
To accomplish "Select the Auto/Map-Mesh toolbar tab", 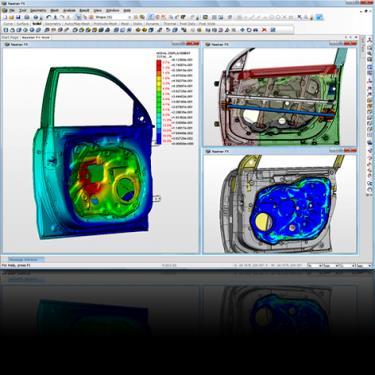I will click(77, 24).
